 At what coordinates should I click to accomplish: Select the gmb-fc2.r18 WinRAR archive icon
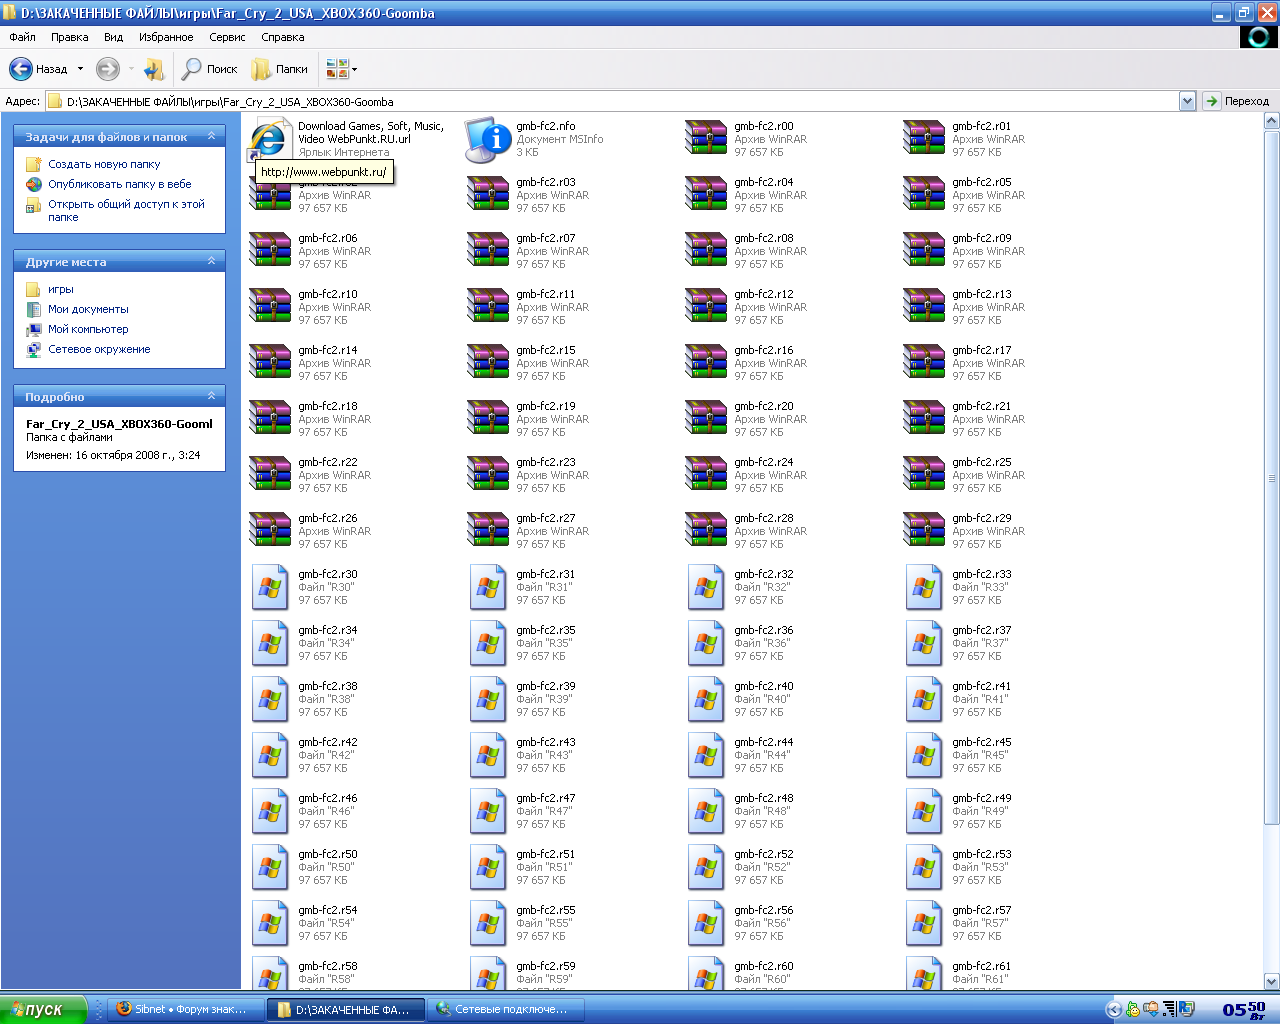point(270,418)
